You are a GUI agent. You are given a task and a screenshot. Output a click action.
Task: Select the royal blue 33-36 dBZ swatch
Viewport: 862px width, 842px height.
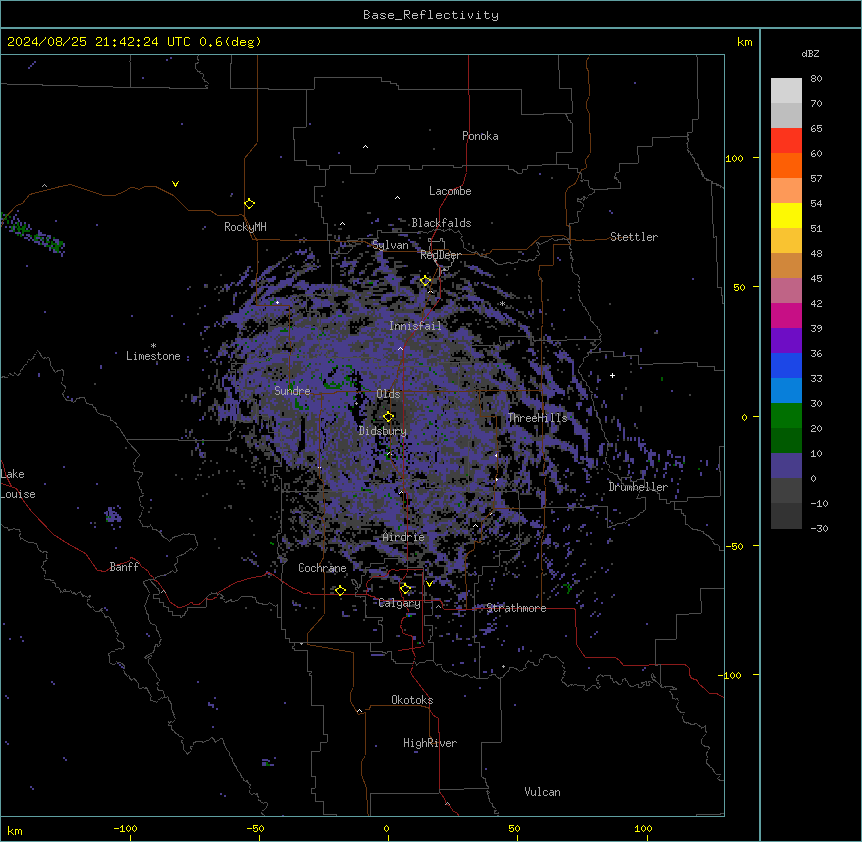pos(786,365)
